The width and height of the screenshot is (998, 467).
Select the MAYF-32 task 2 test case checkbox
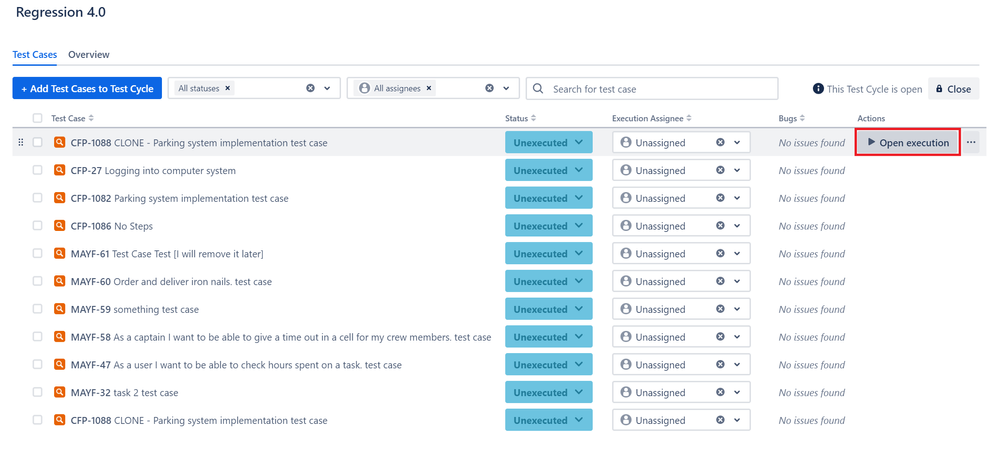coord(38,393)
